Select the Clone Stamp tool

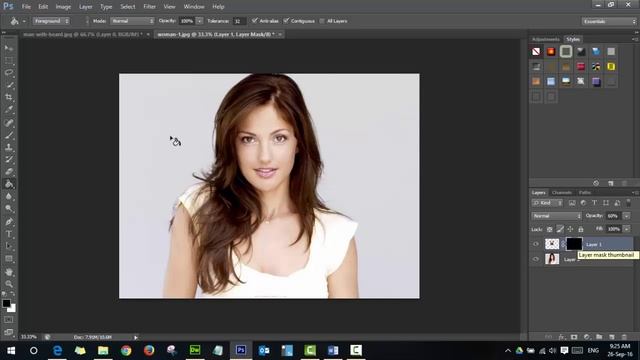coord(9,147)
